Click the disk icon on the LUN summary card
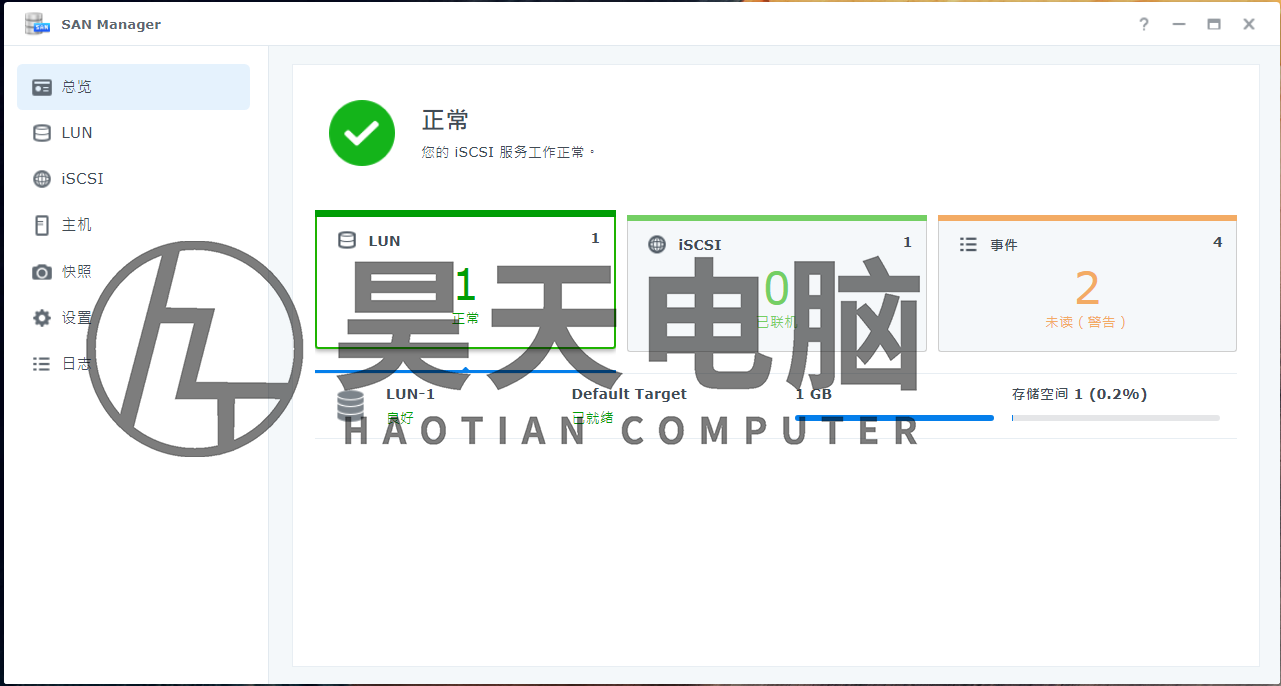Viewport: 1281px width, 686px height. 346,239
